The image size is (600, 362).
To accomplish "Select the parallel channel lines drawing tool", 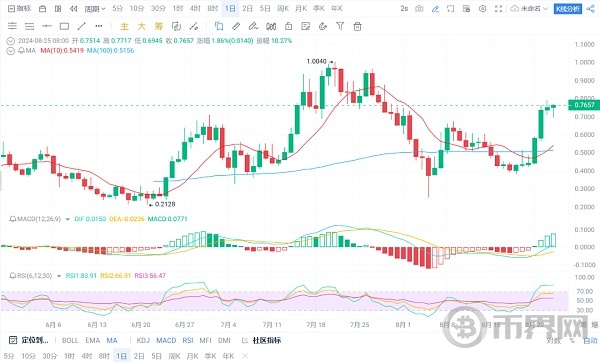I will click(12, 26).
